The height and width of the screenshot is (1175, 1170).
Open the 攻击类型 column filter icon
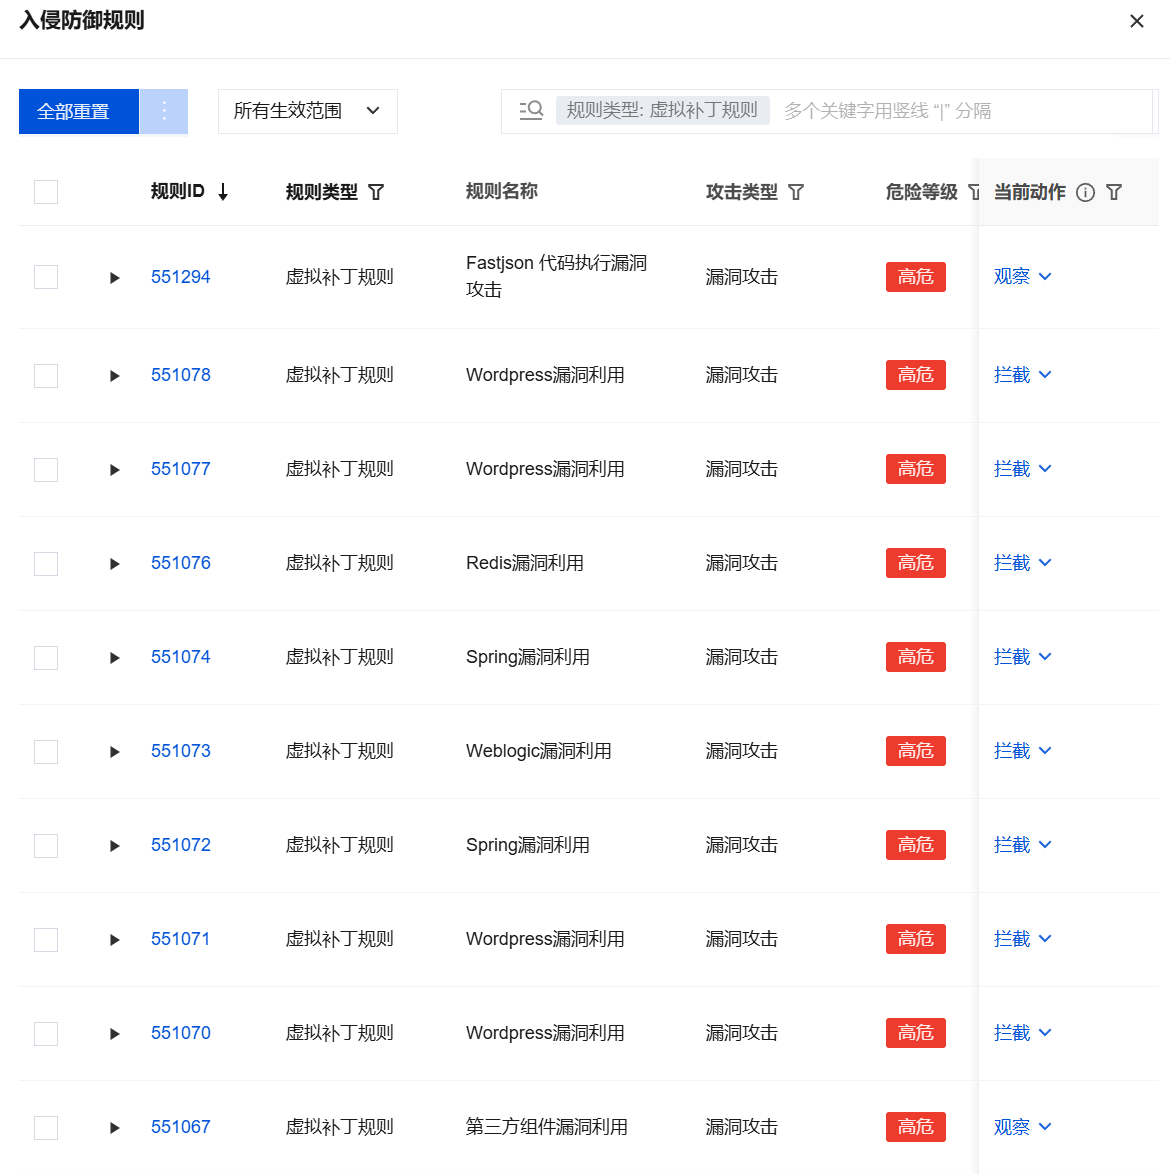tap(796, 193)
